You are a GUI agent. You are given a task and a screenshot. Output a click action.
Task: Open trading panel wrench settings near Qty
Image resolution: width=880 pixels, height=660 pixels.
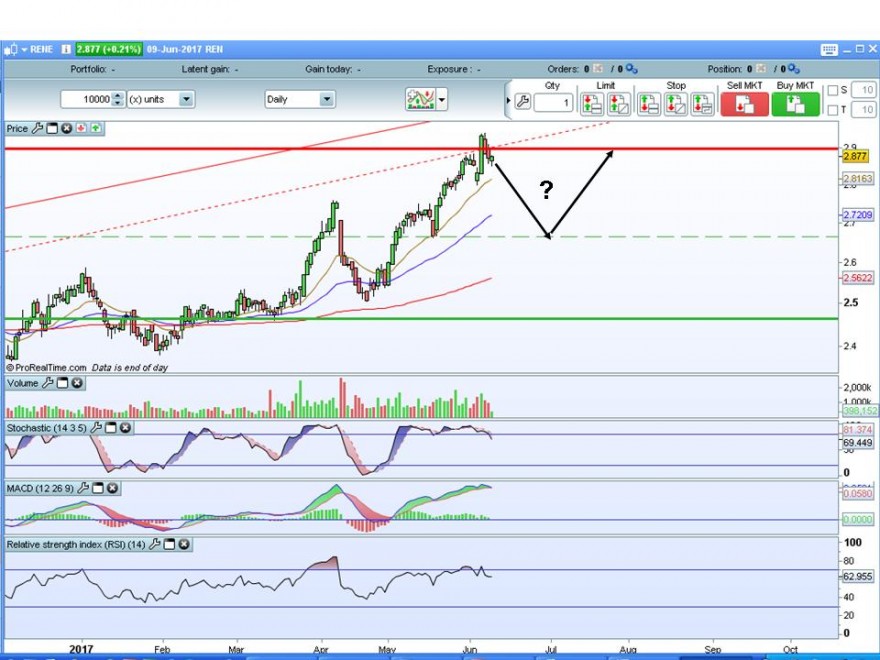(522, 102)
